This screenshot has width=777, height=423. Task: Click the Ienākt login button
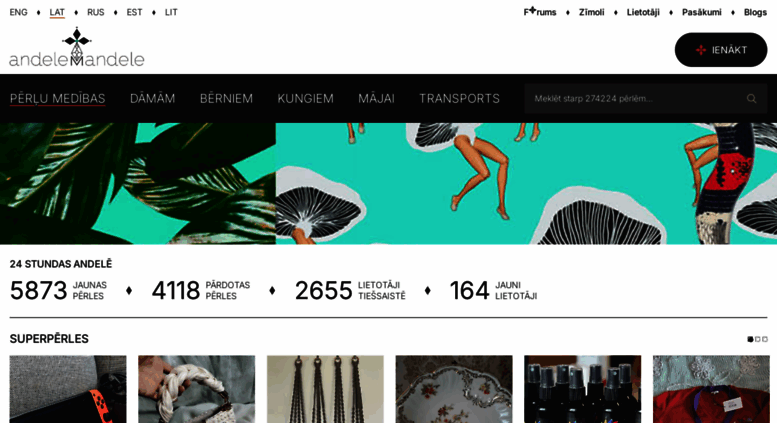(x=721, y=50)
